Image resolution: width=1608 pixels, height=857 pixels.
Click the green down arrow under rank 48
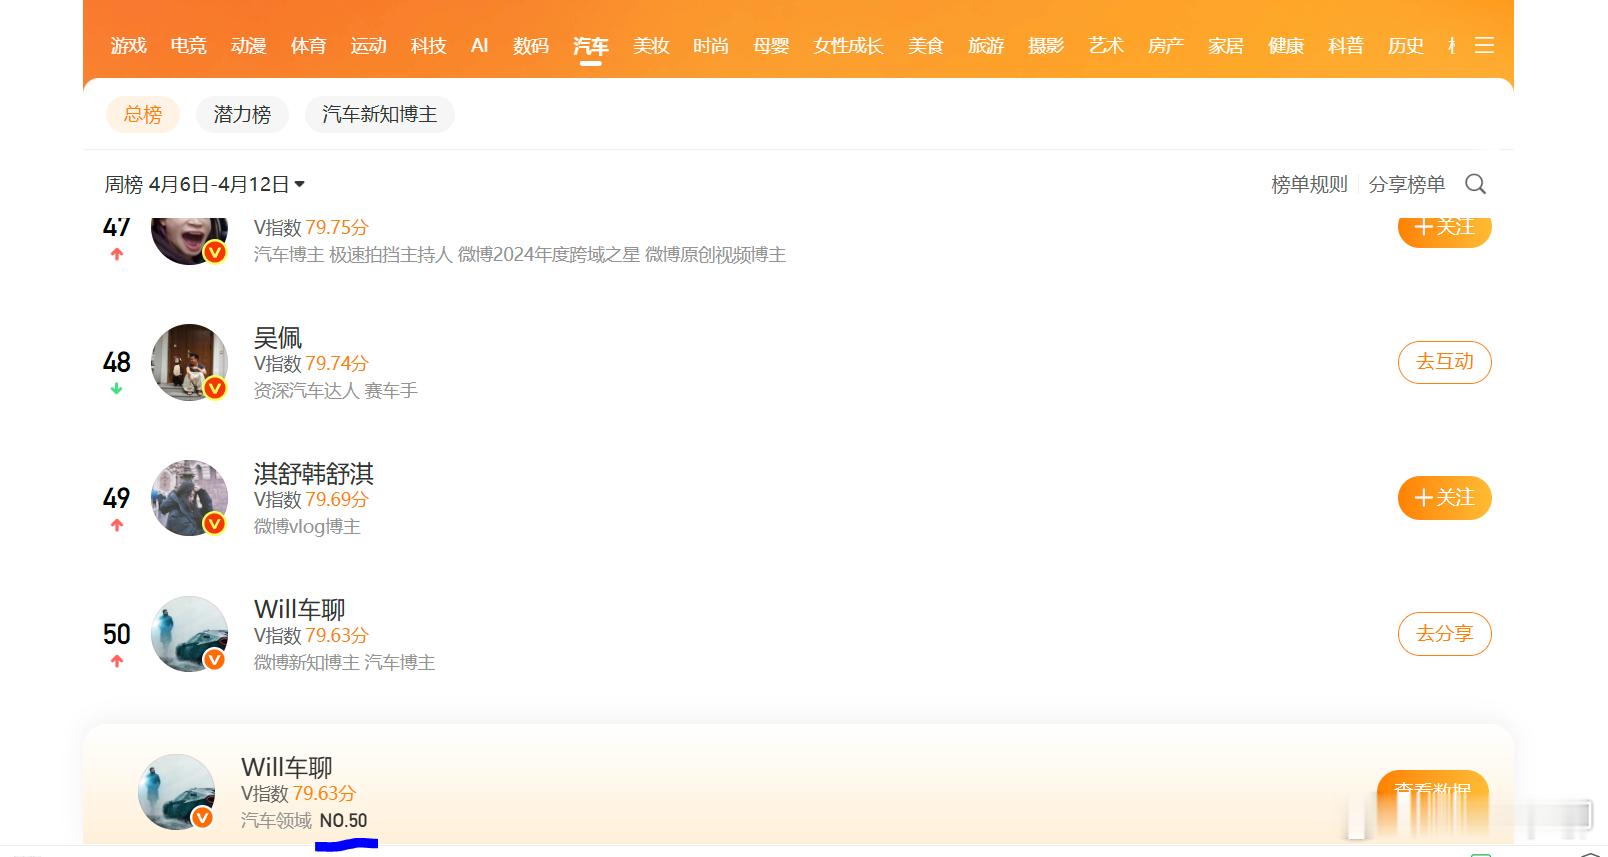[x=117, y=389]
